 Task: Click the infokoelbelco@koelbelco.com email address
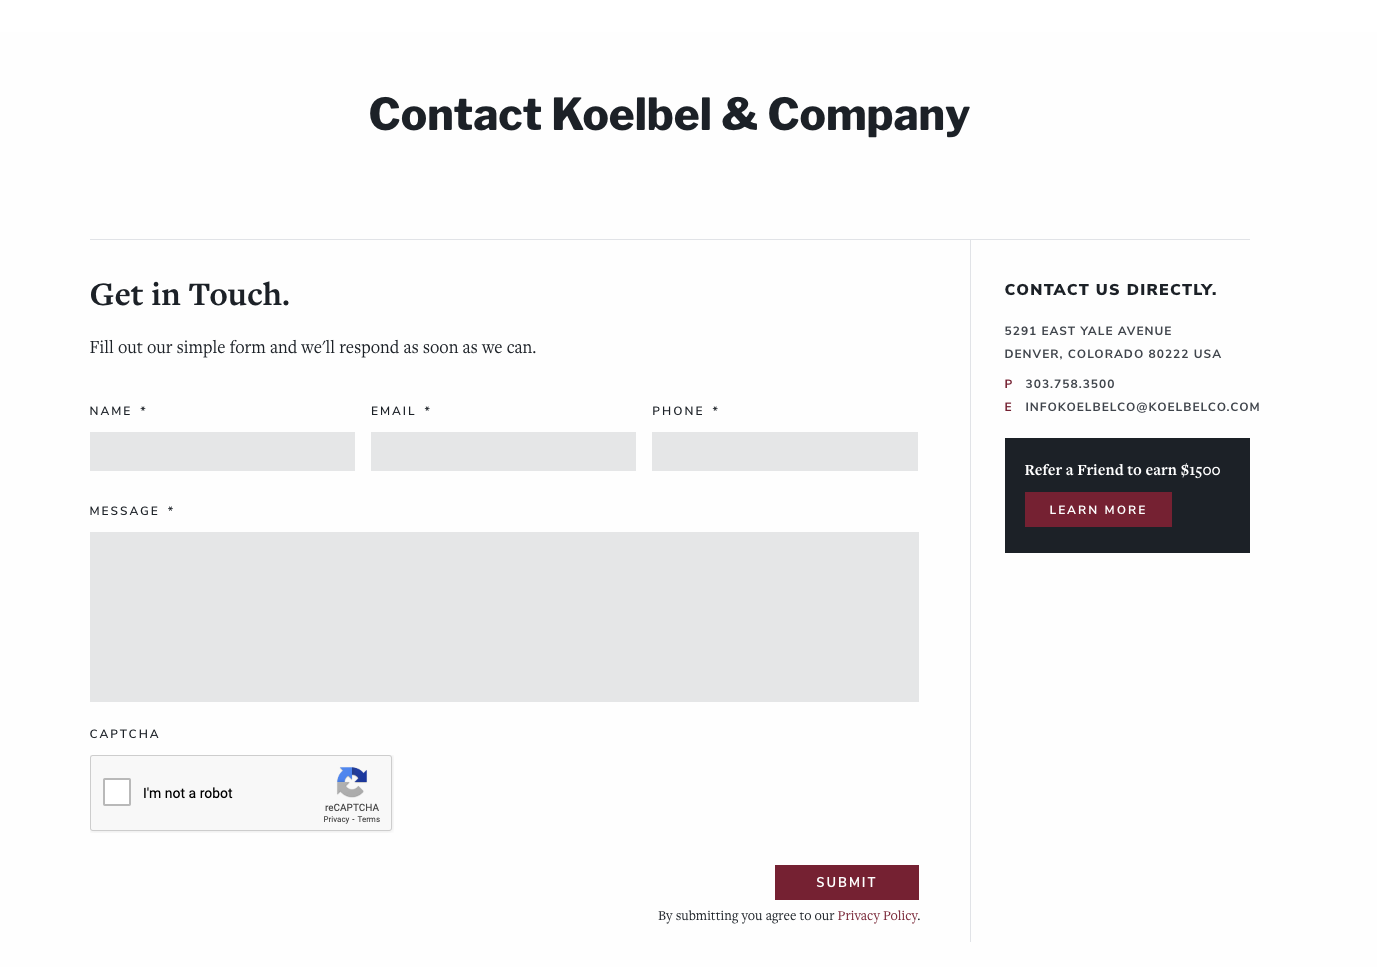1142,407
